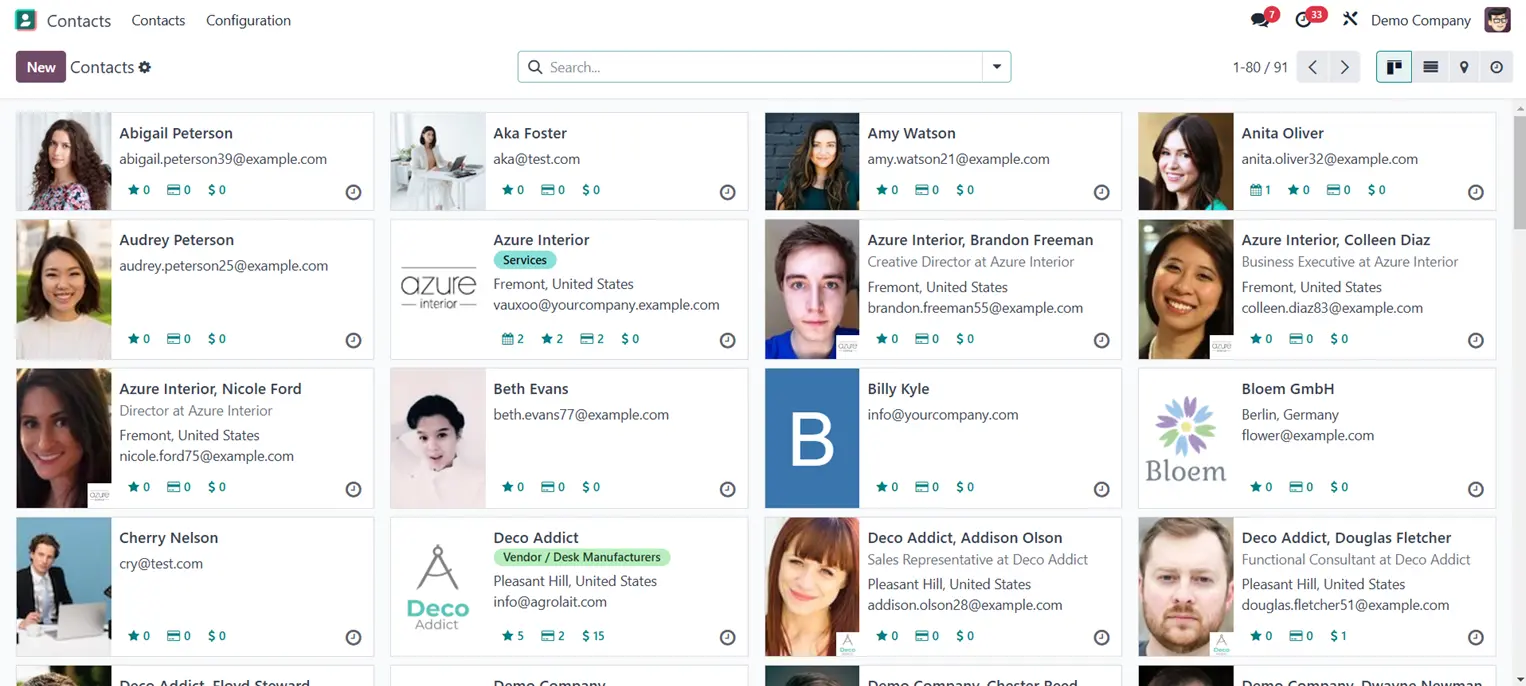Click Billy Kyle's blue B avatar
This screenshot has width=1526, height=686.
812,438
